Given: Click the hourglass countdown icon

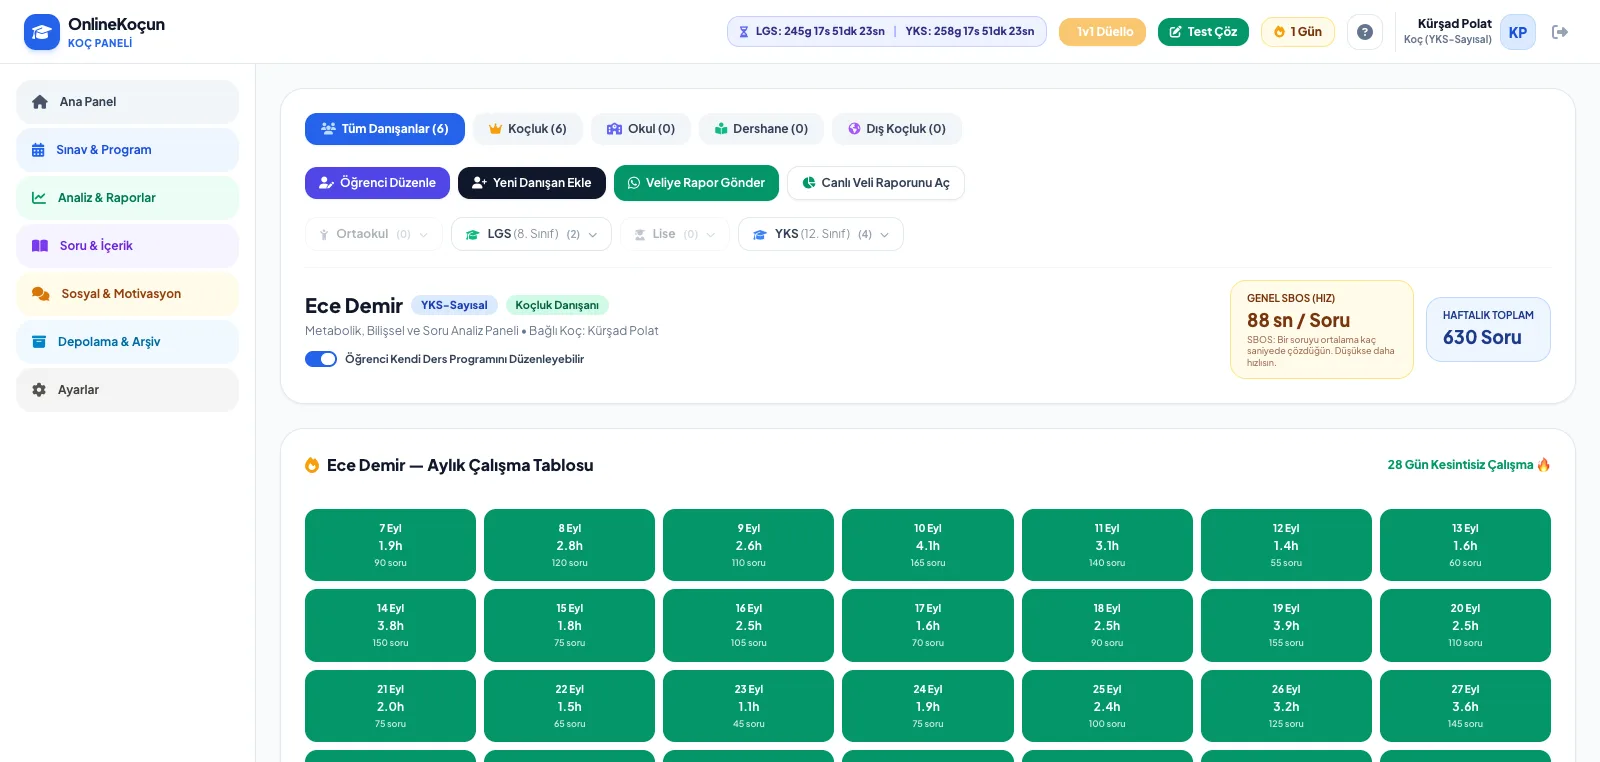Looking at the screenshot, I should (743, 32).
